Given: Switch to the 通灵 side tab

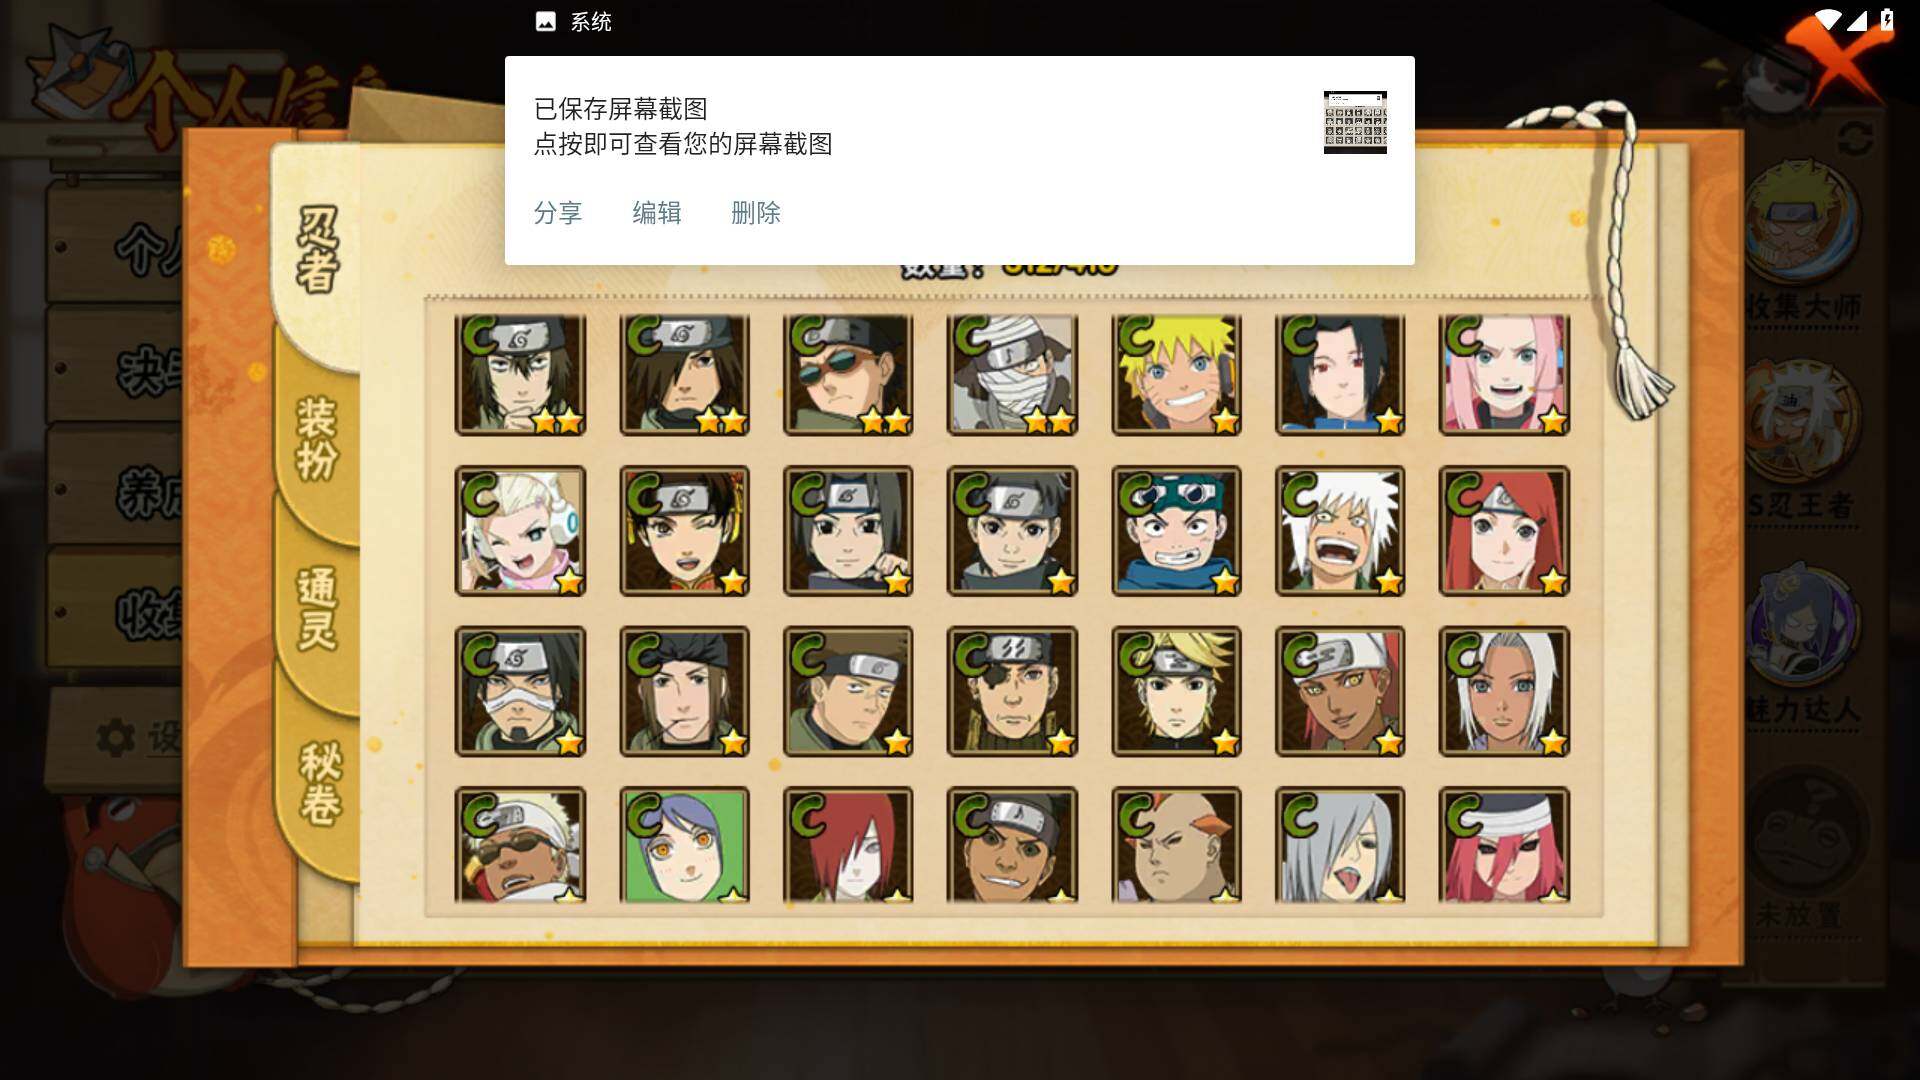Looking at the screenshot, I should point(318,608).
